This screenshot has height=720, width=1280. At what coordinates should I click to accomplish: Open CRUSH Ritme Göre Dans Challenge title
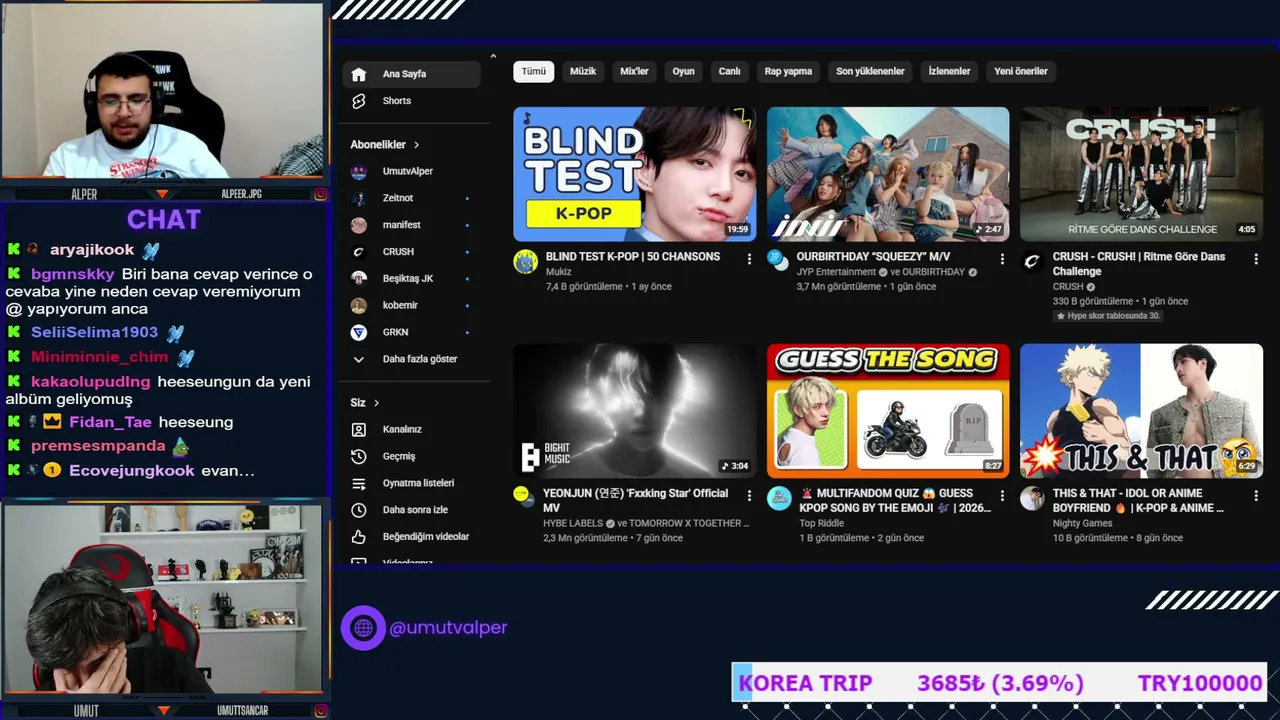coord(1139,264)
